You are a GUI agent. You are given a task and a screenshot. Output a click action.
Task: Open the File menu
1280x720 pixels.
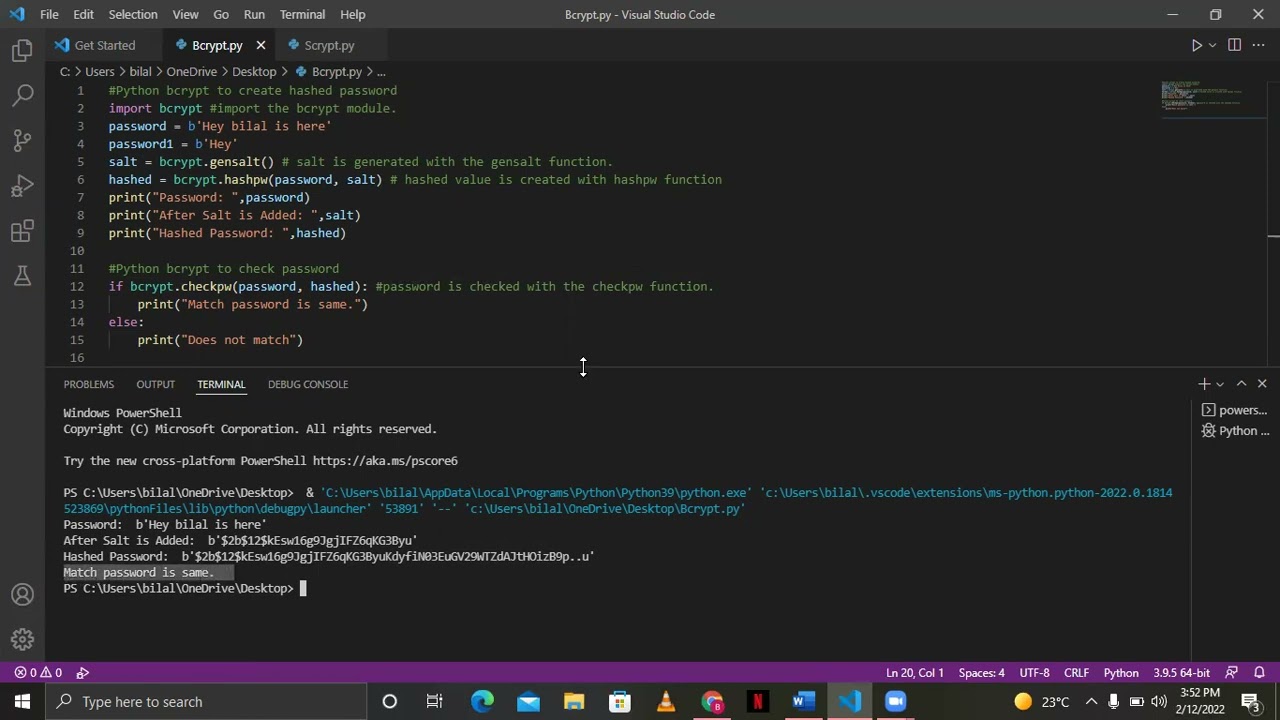[x=49, y=14]
